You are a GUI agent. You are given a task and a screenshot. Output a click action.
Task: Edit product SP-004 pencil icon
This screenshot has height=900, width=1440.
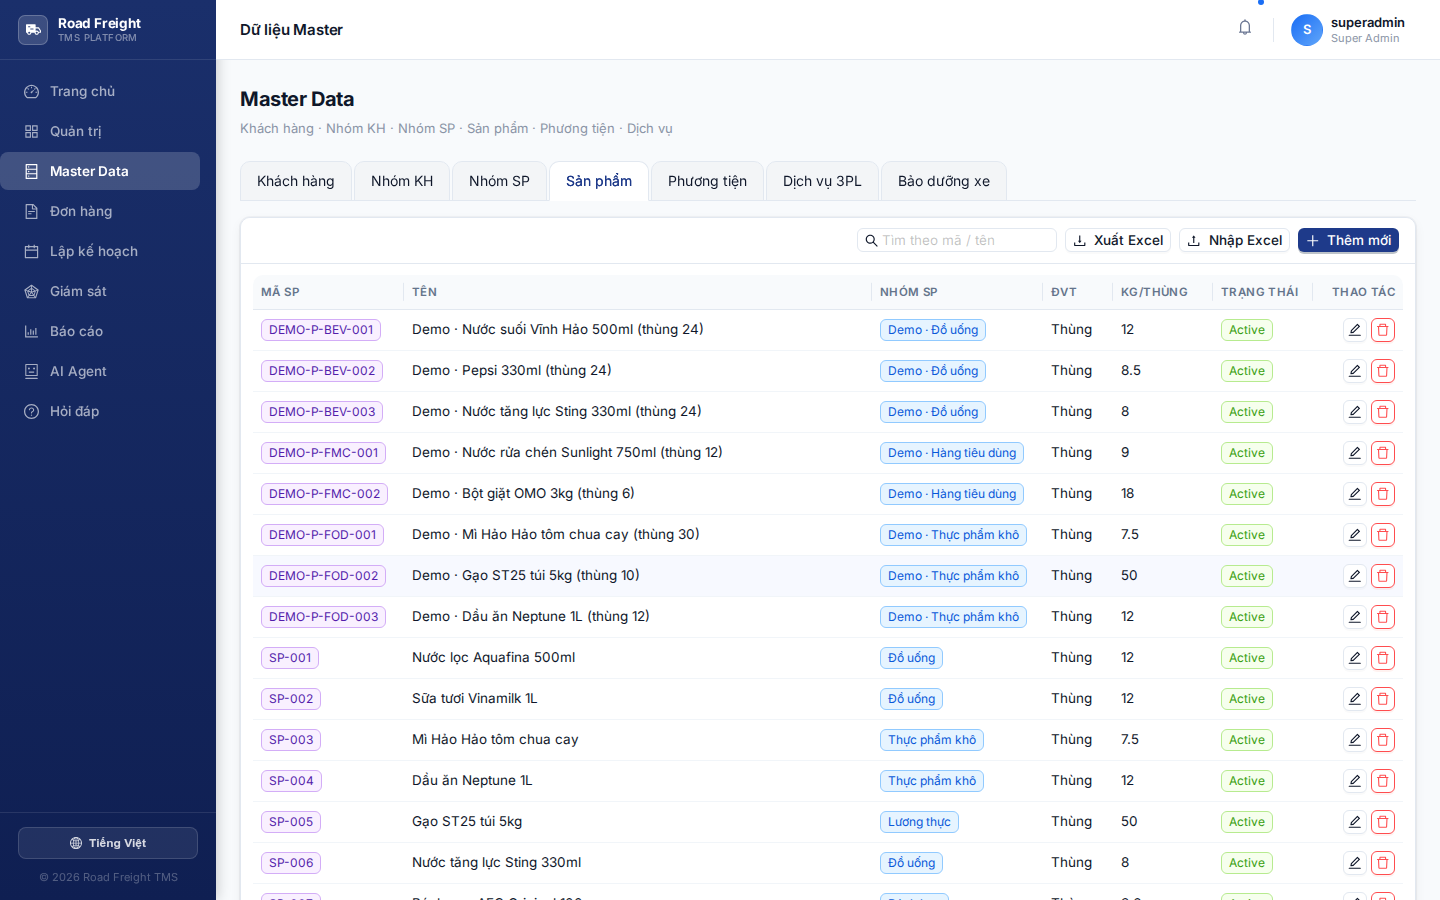(1355, 781)
